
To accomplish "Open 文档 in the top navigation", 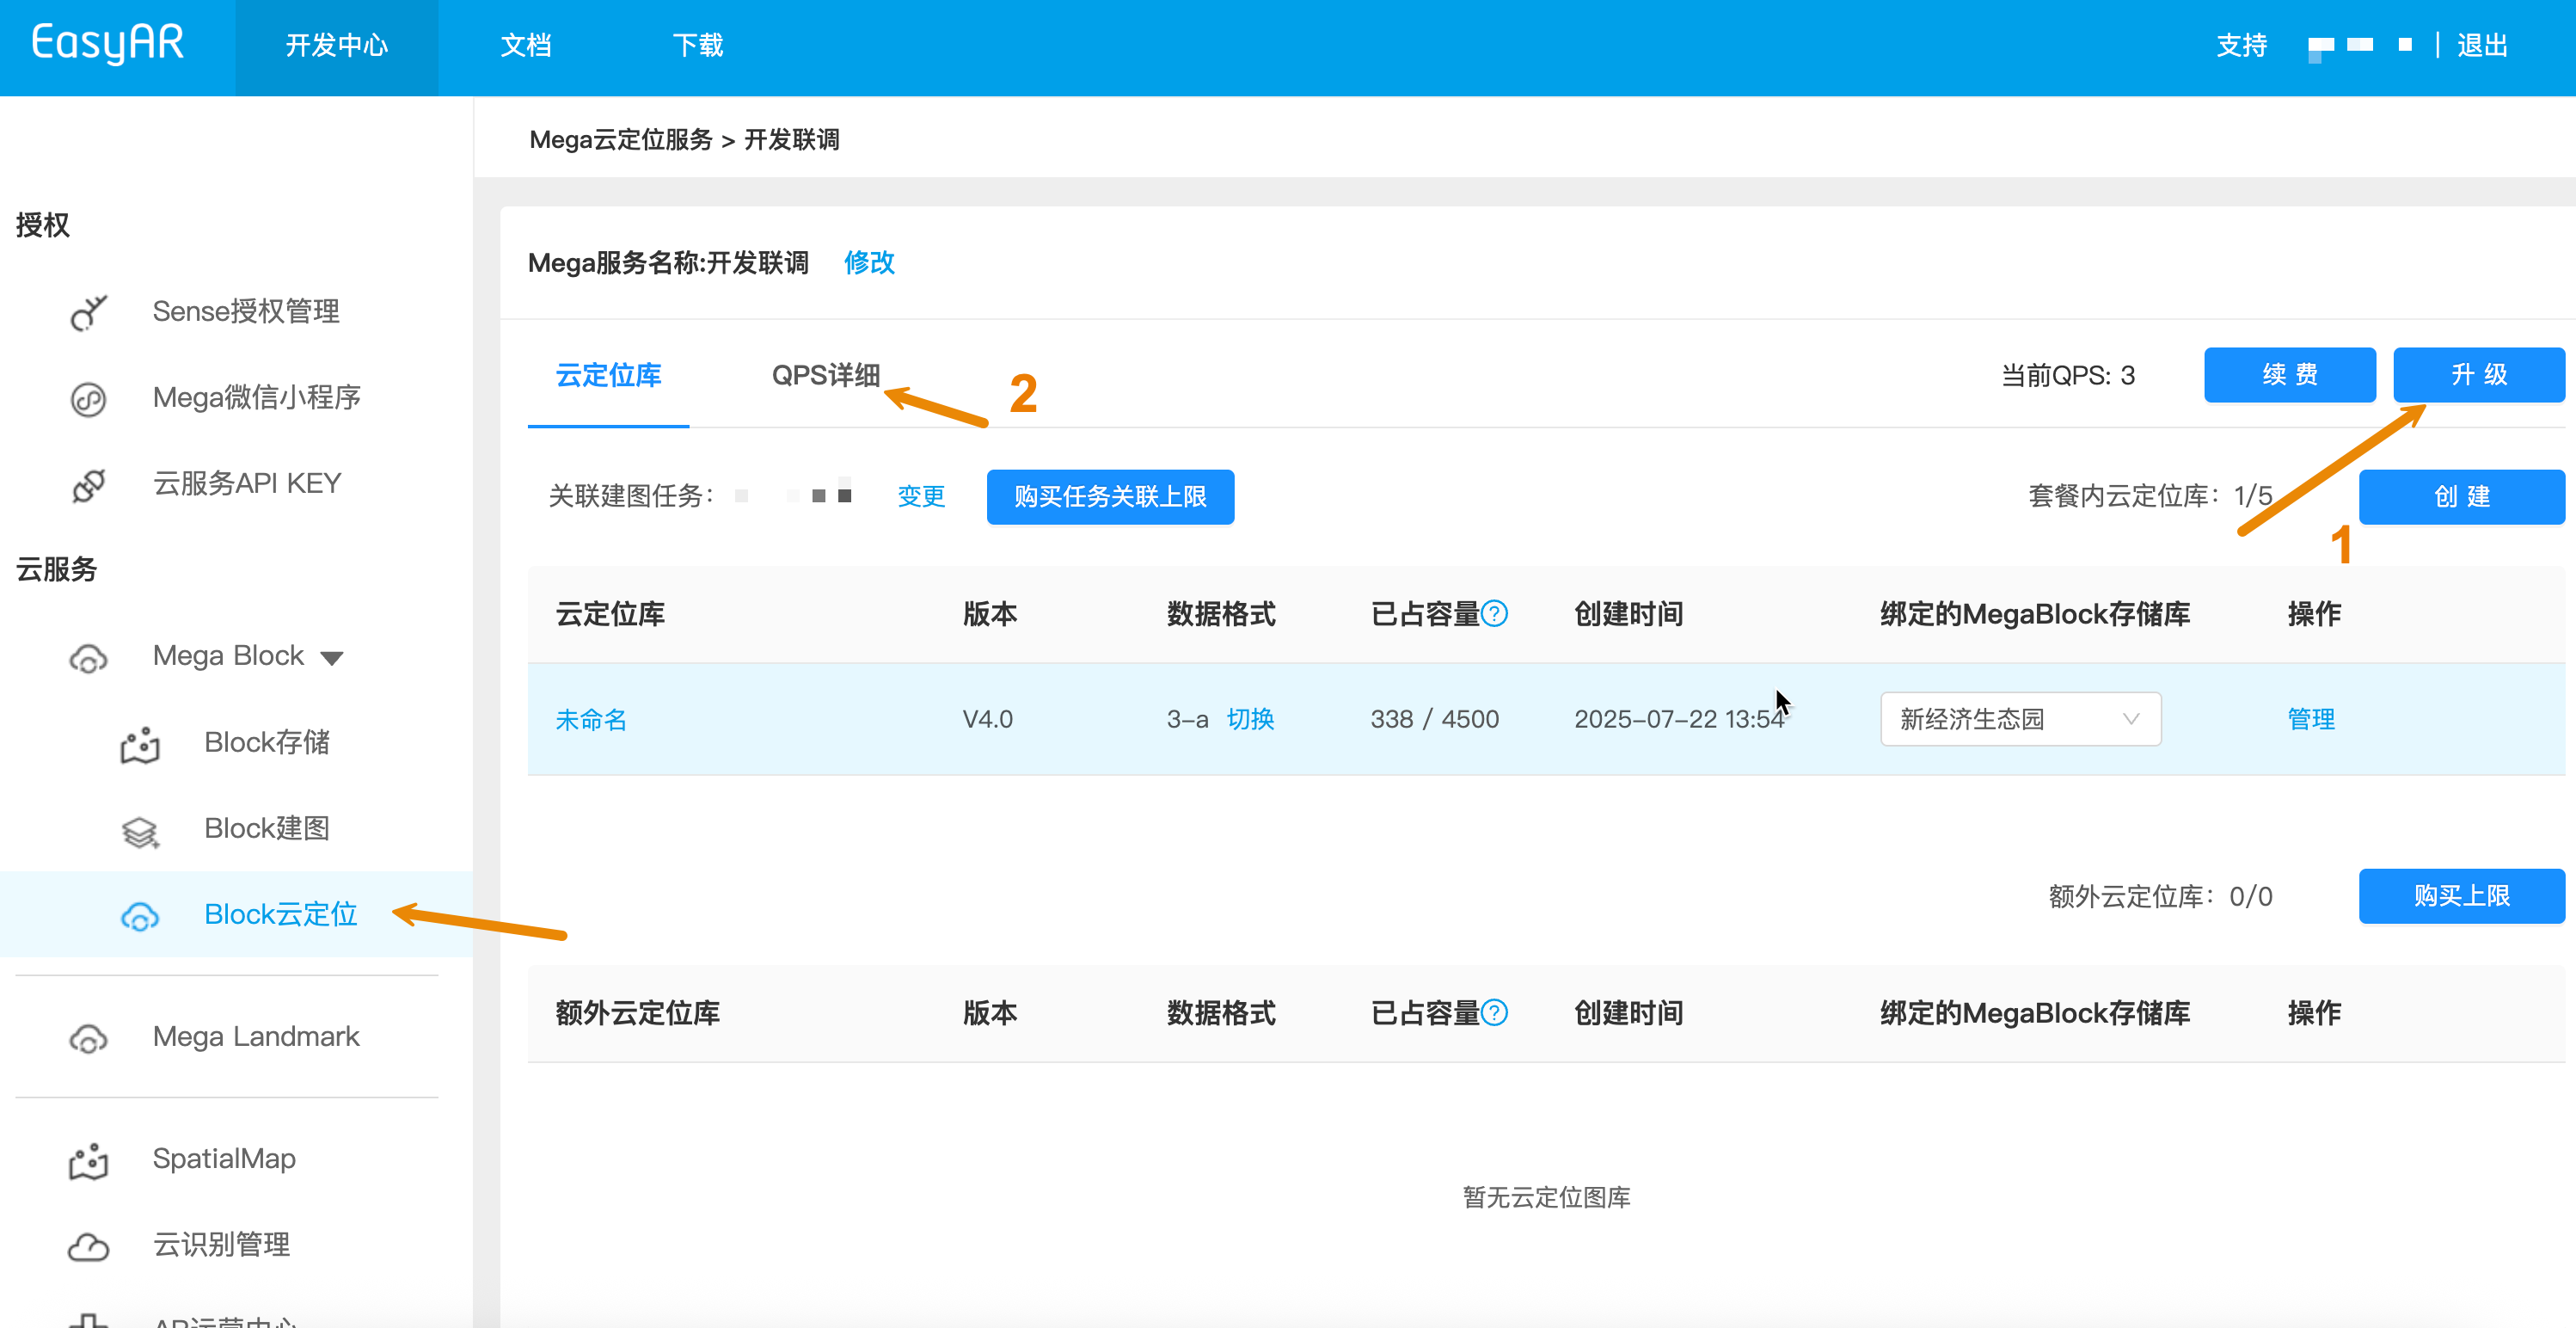I will (526, 45).
